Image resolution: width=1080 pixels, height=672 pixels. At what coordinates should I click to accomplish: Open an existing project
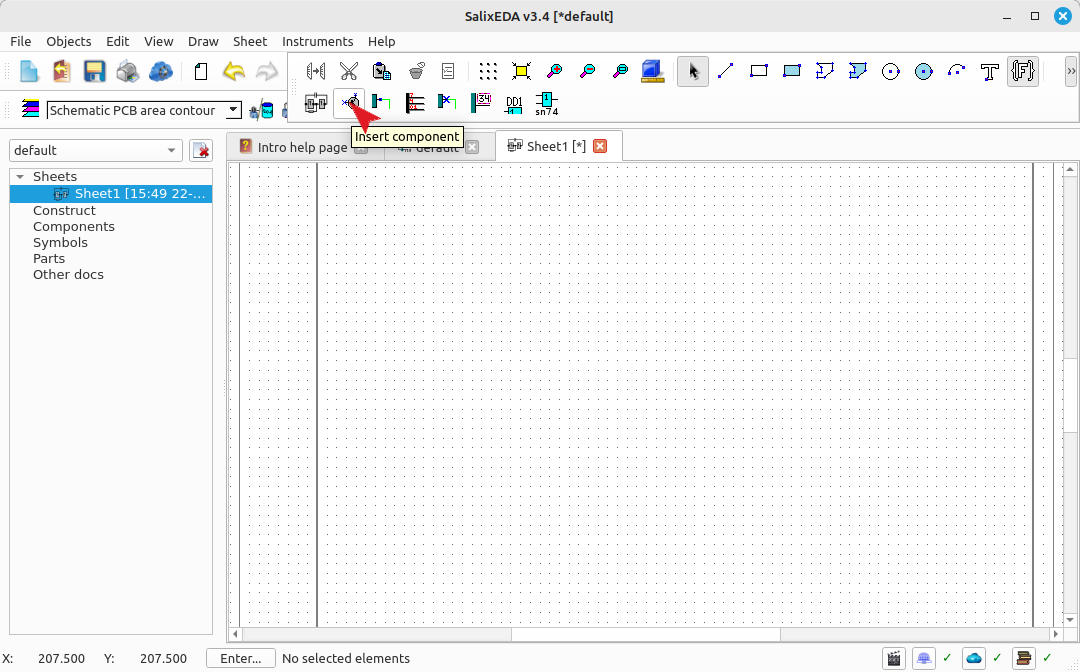pyautogui.click(x=62, y=71)
